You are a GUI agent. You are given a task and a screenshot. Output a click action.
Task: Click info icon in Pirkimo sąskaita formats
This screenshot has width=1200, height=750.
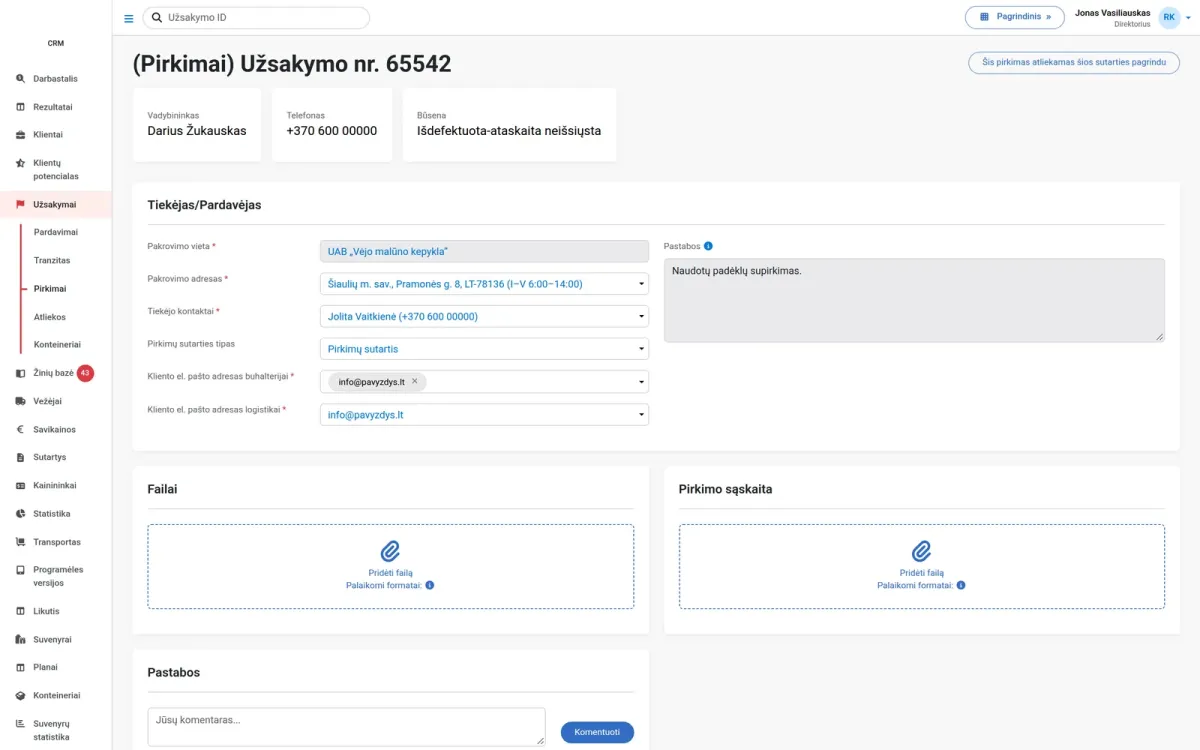[961, 585]
